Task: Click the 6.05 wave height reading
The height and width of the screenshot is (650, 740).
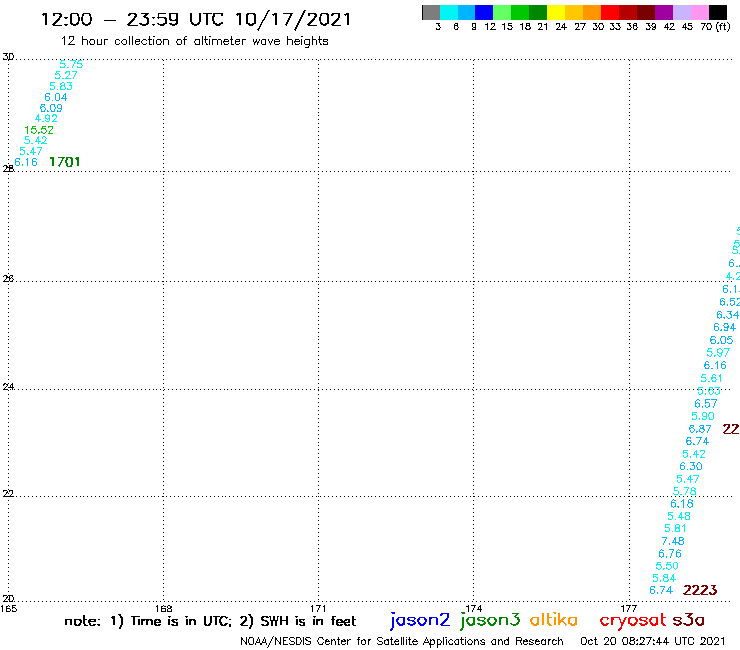Action: coord(721,340)
